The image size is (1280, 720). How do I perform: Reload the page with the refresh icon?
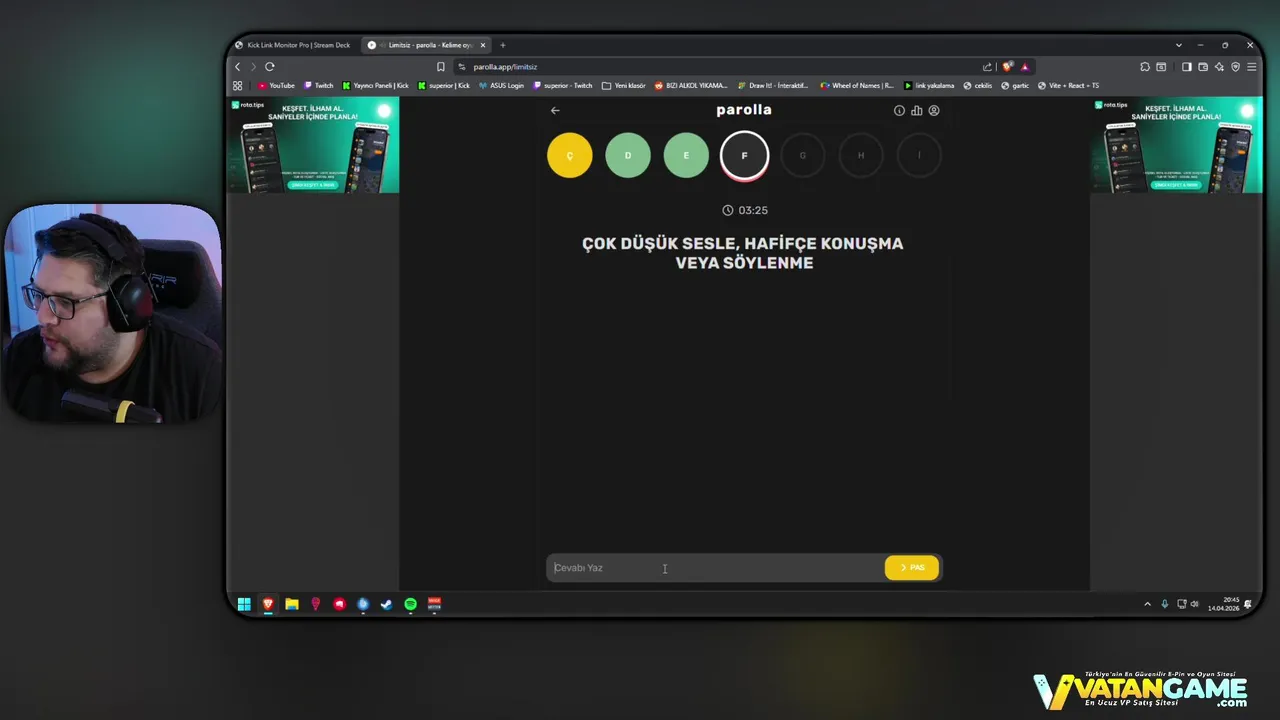pos(270,67)
